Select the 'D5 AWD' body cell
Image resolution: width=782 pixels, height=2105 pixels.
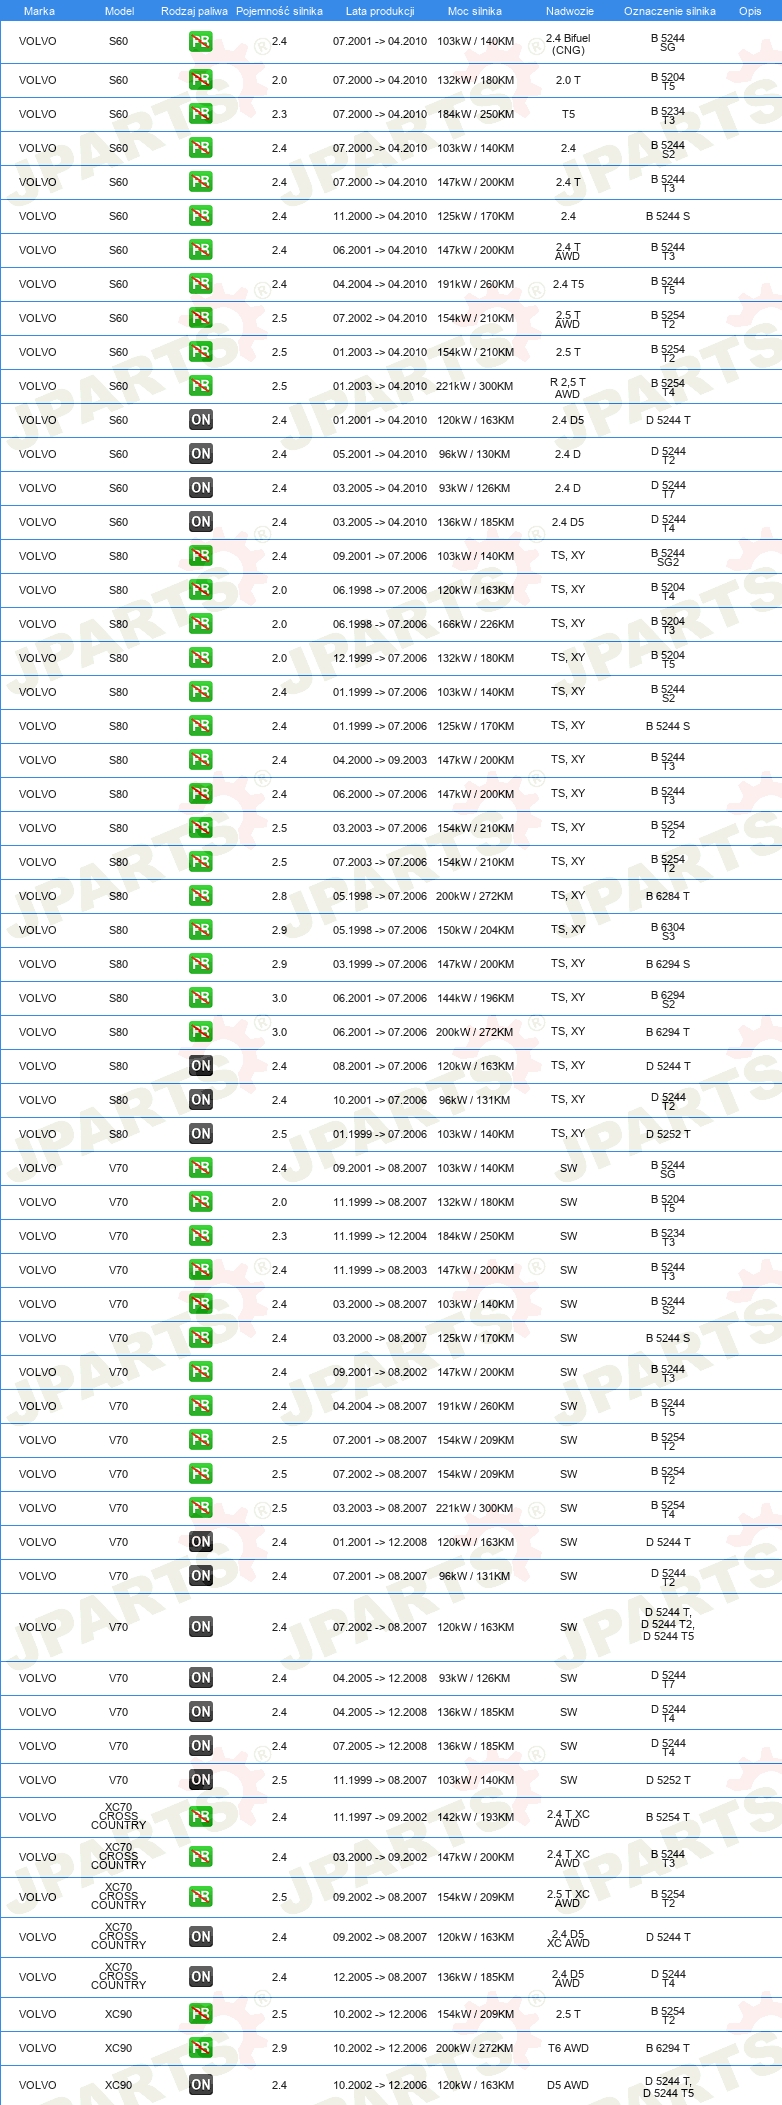tap(568, 2085)
